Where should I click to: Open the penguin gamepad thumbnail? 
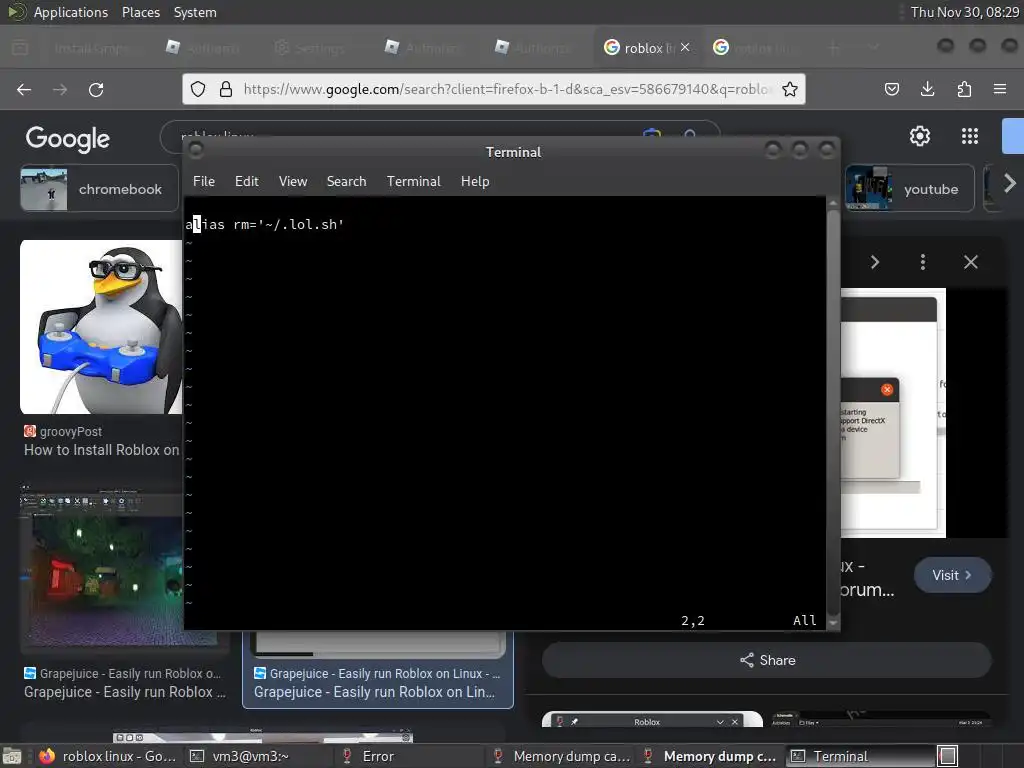coord(101,327)
